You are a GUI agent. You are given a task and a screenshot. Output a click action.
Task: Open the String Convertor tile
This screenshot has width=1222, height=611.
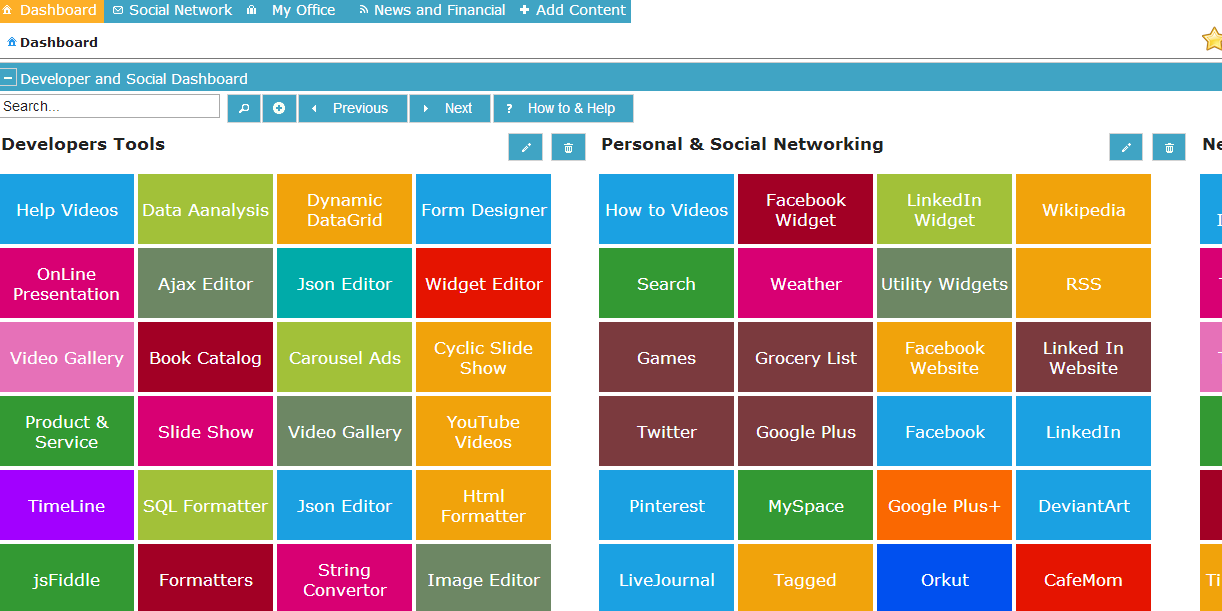coord(344,578)
